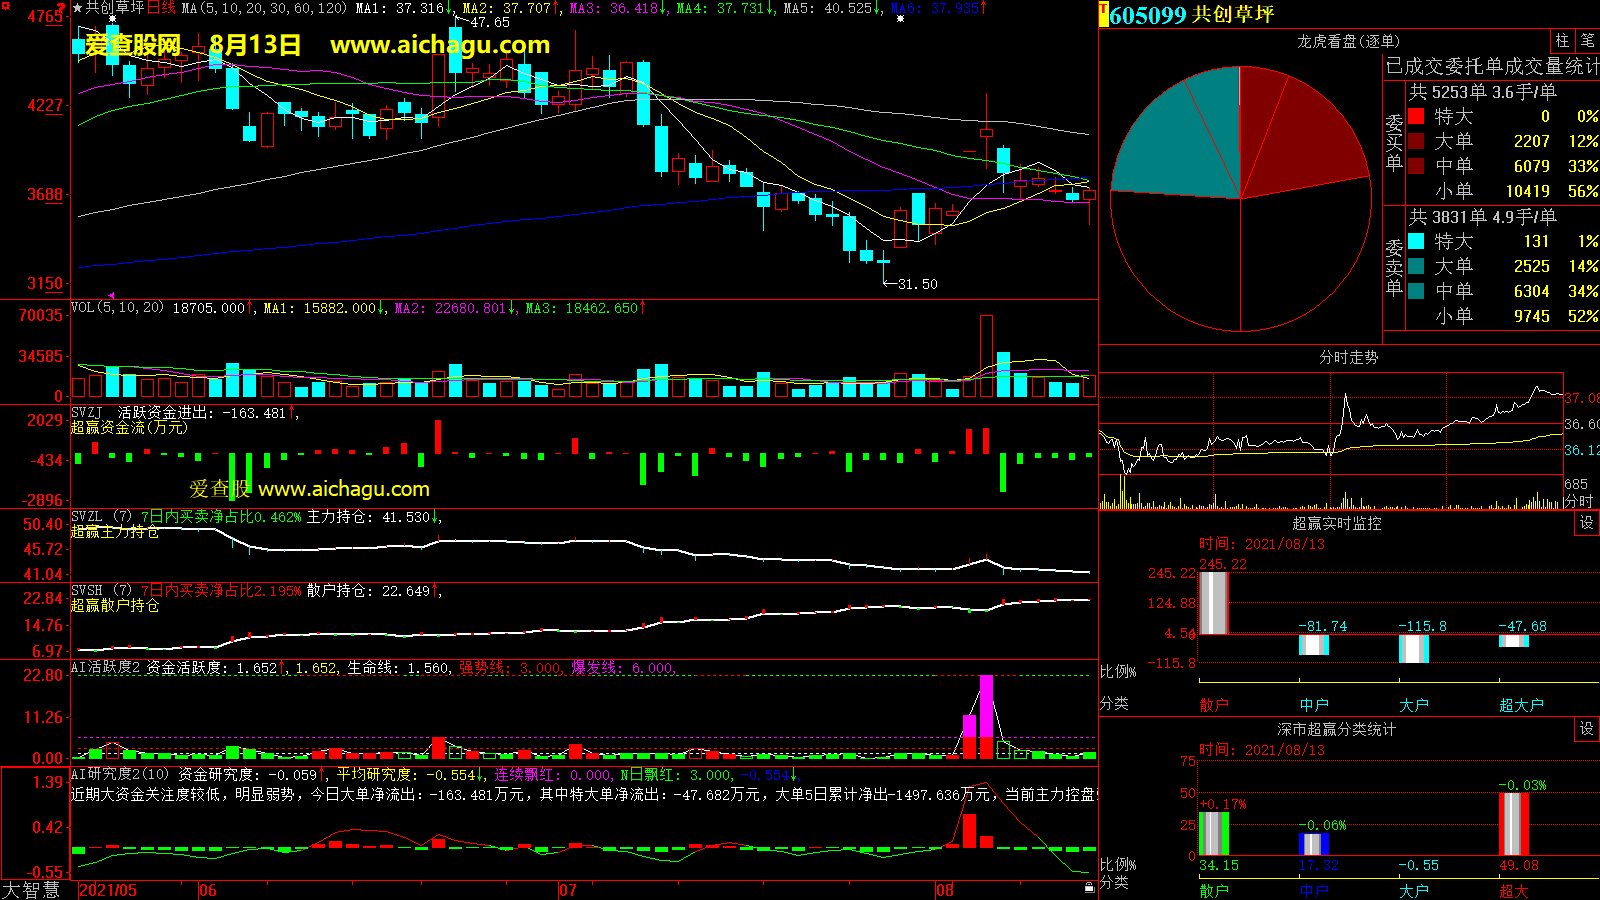Click the star icon before 共创草坪

coord(77,8)
